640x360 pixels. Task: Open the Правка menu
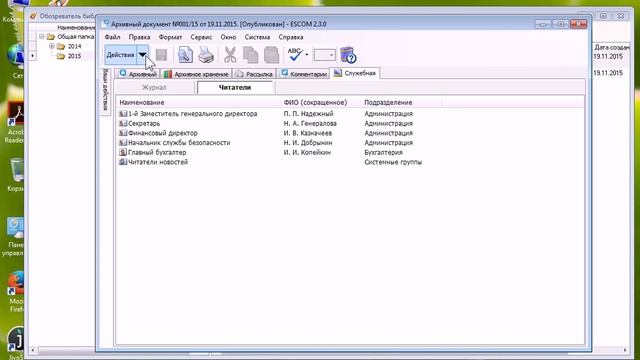point(139,37)
